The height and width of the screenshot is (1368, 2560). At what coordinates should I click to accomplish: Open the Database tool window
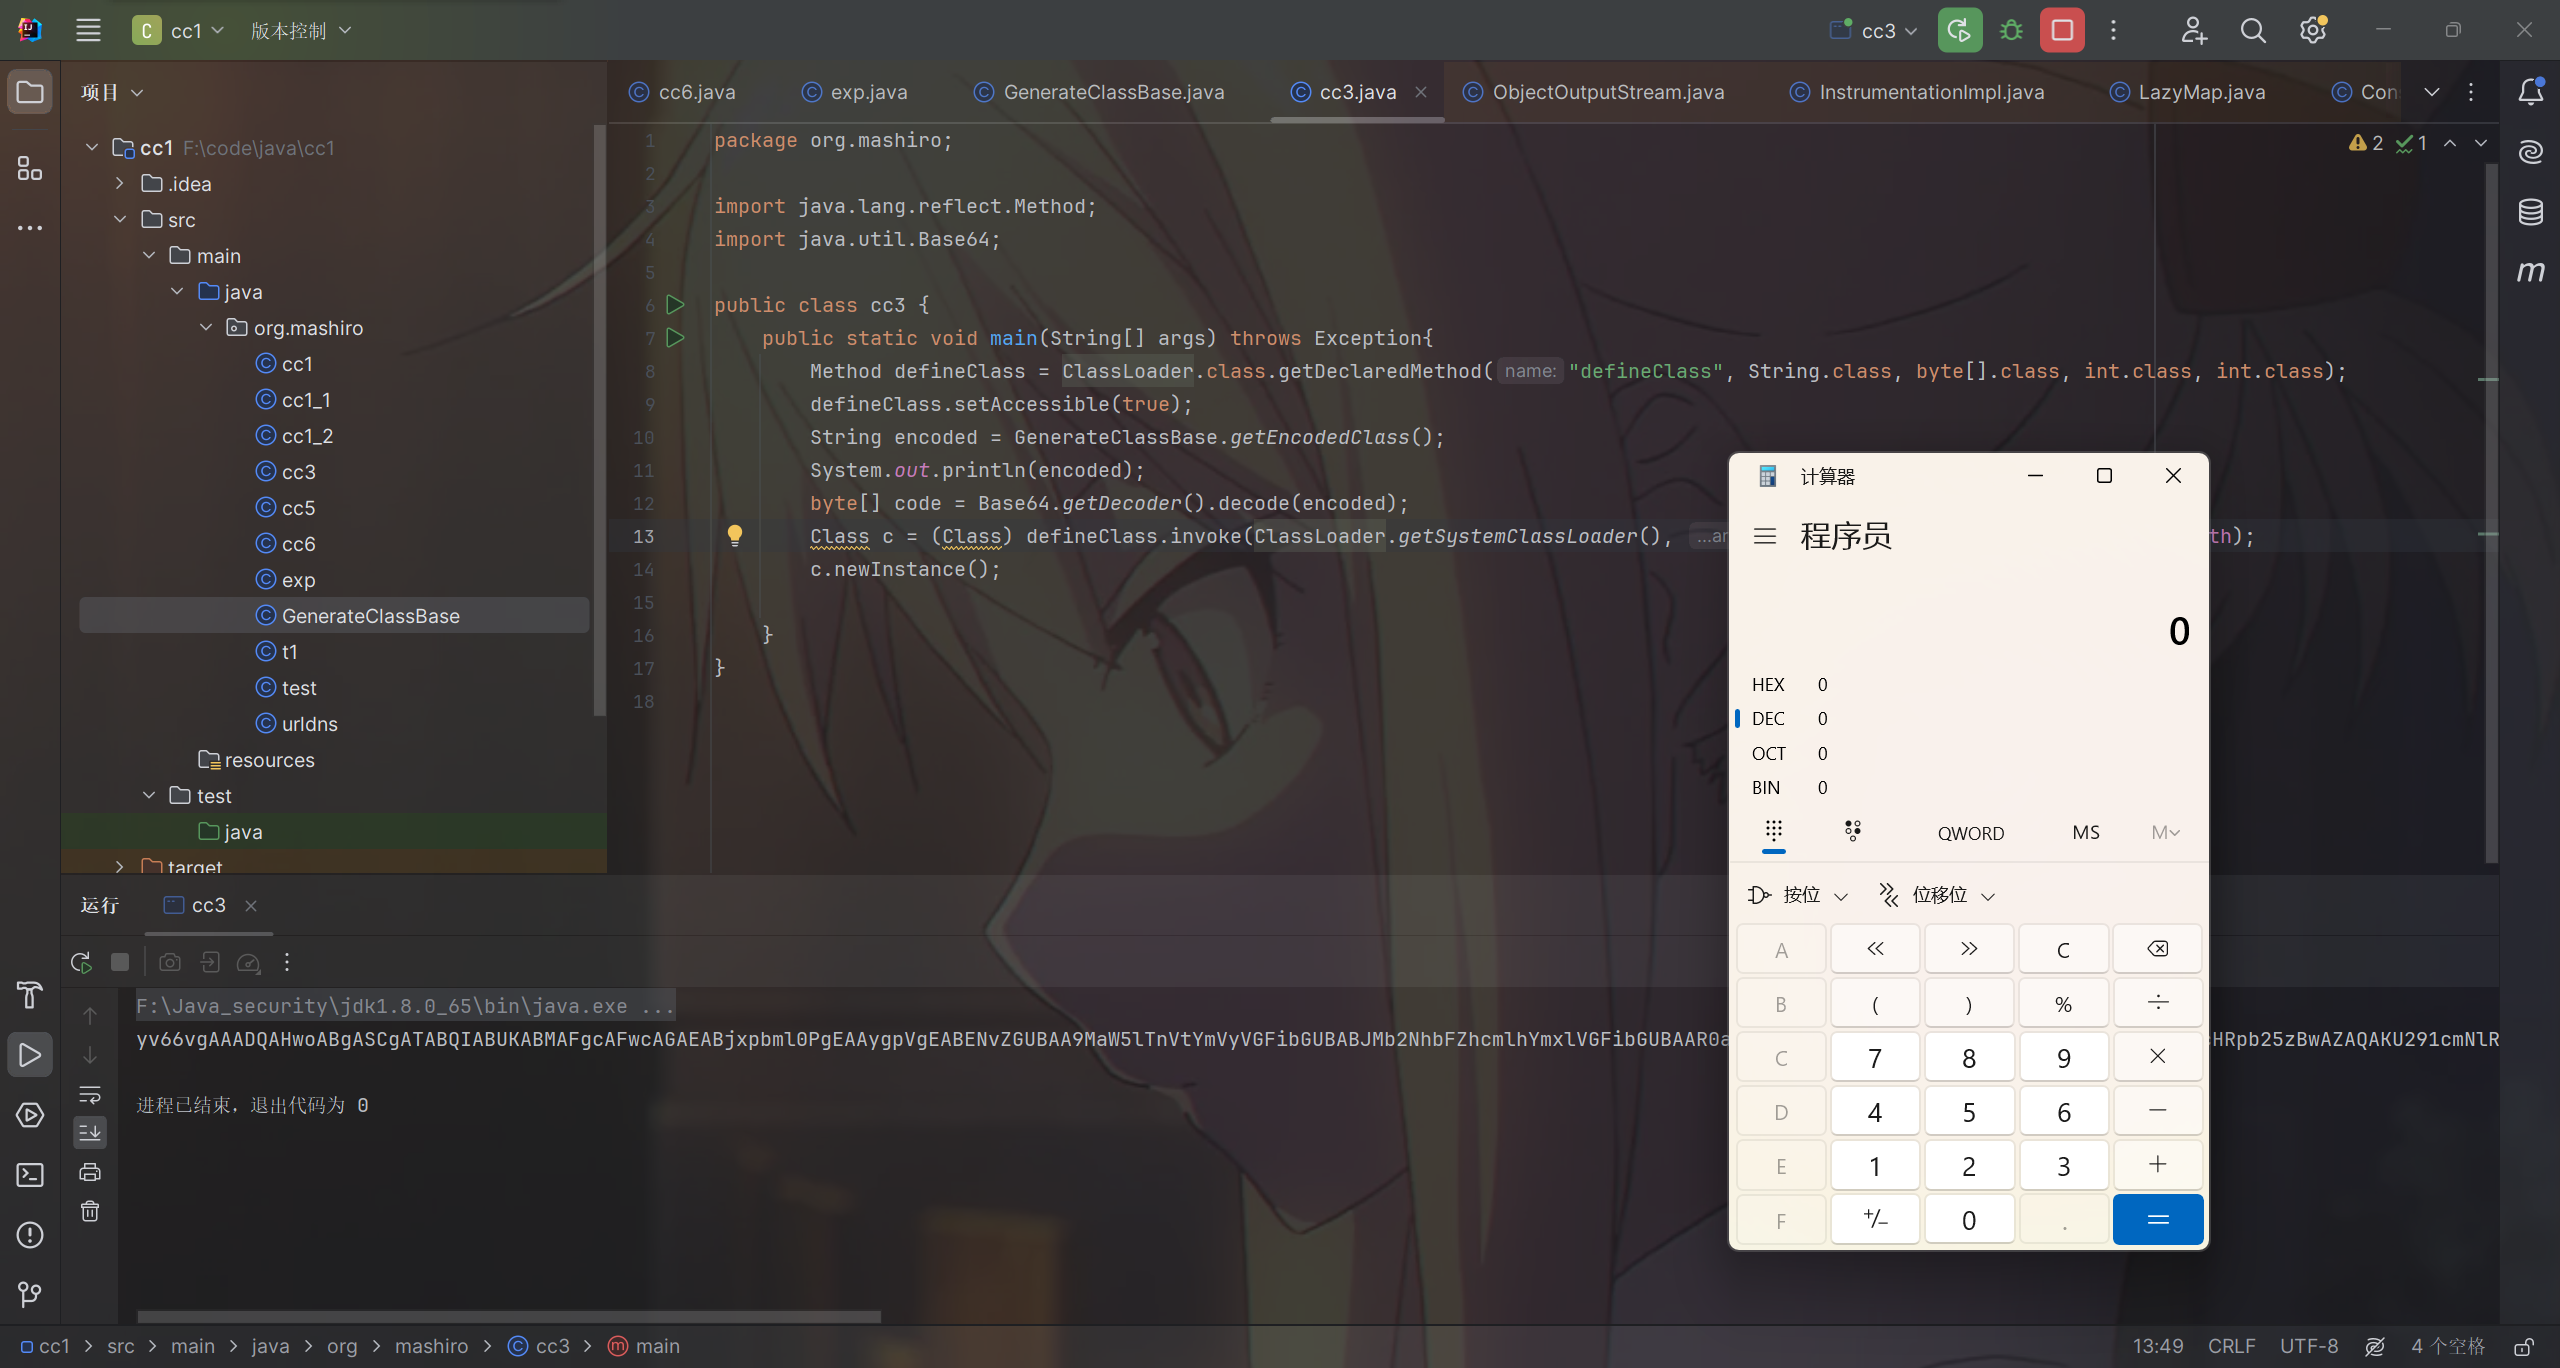(x=2530, y=212)
